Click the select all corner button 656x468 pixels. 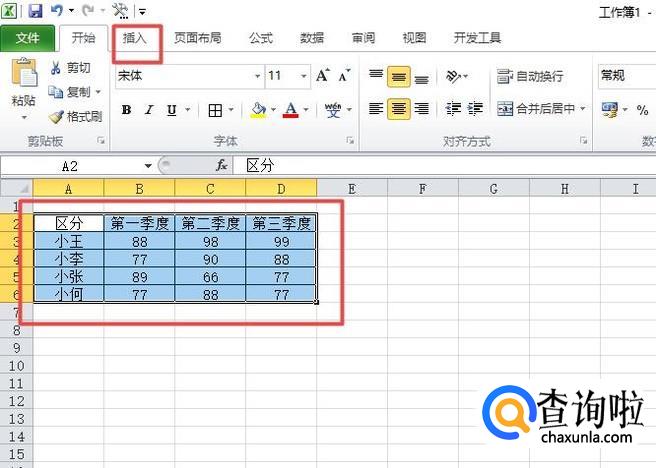click(17, 188)
